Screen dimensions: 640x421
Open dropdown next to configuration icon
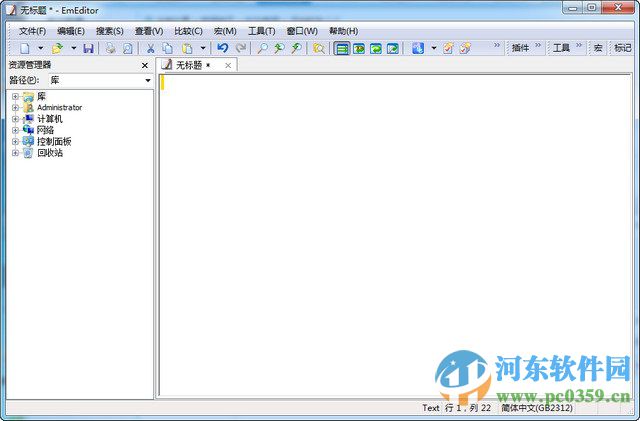pos(434,48)
